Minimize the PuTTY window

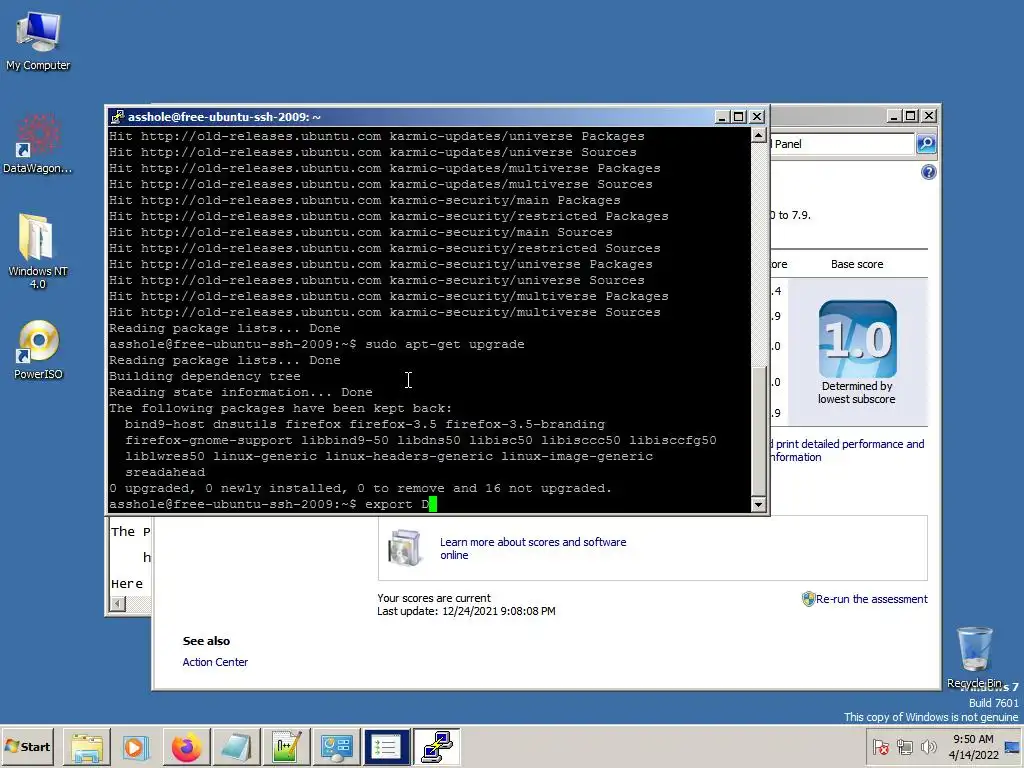(x=721, y=117)
